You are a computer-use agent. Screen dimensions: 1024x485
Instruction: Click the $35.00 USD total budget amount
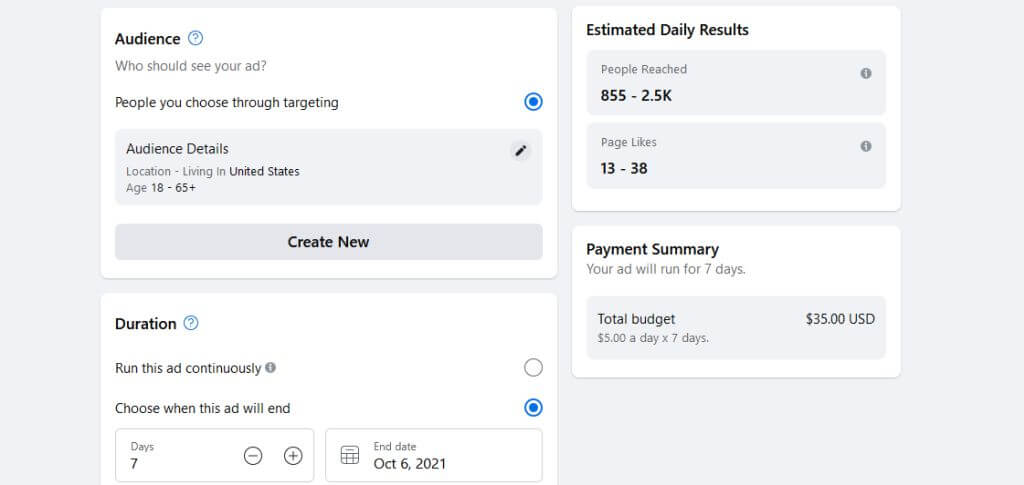pyautogui.click(x=840, y=320)
